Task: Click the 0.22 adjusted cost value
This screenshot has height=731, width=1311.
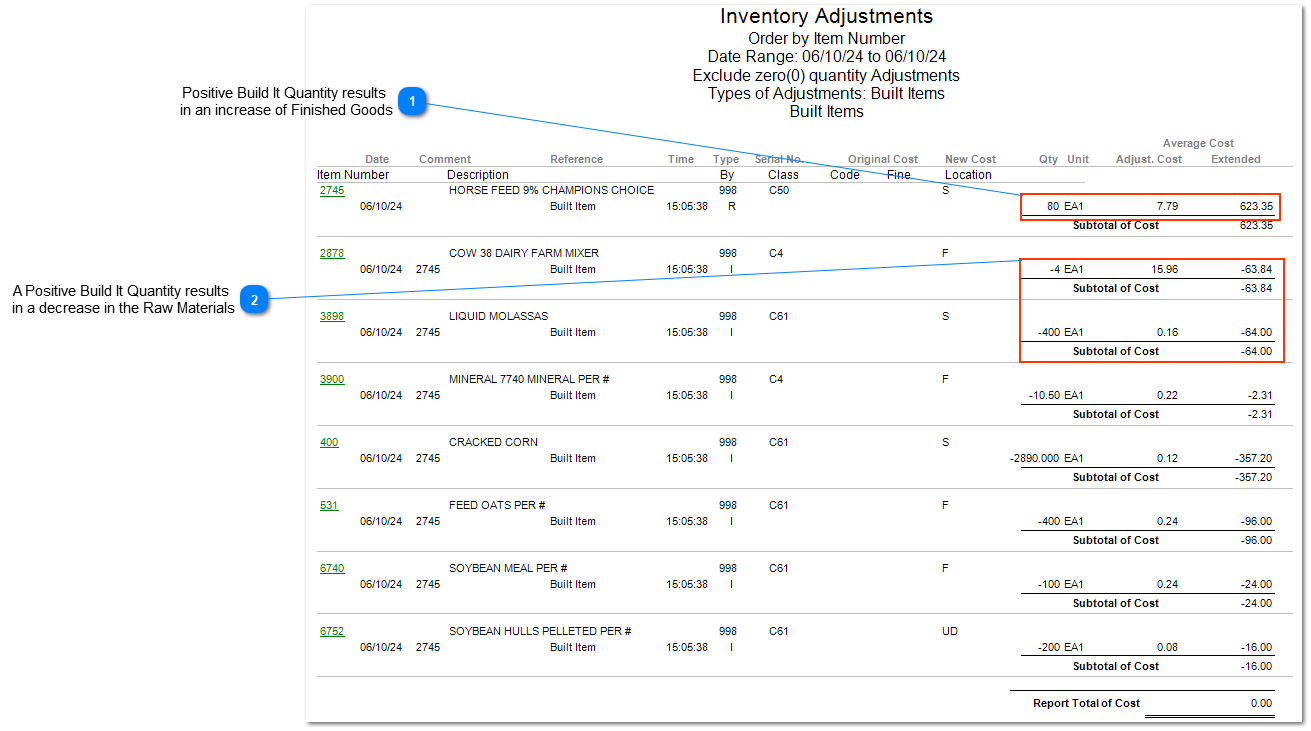Action: [x=1167, y=395]
